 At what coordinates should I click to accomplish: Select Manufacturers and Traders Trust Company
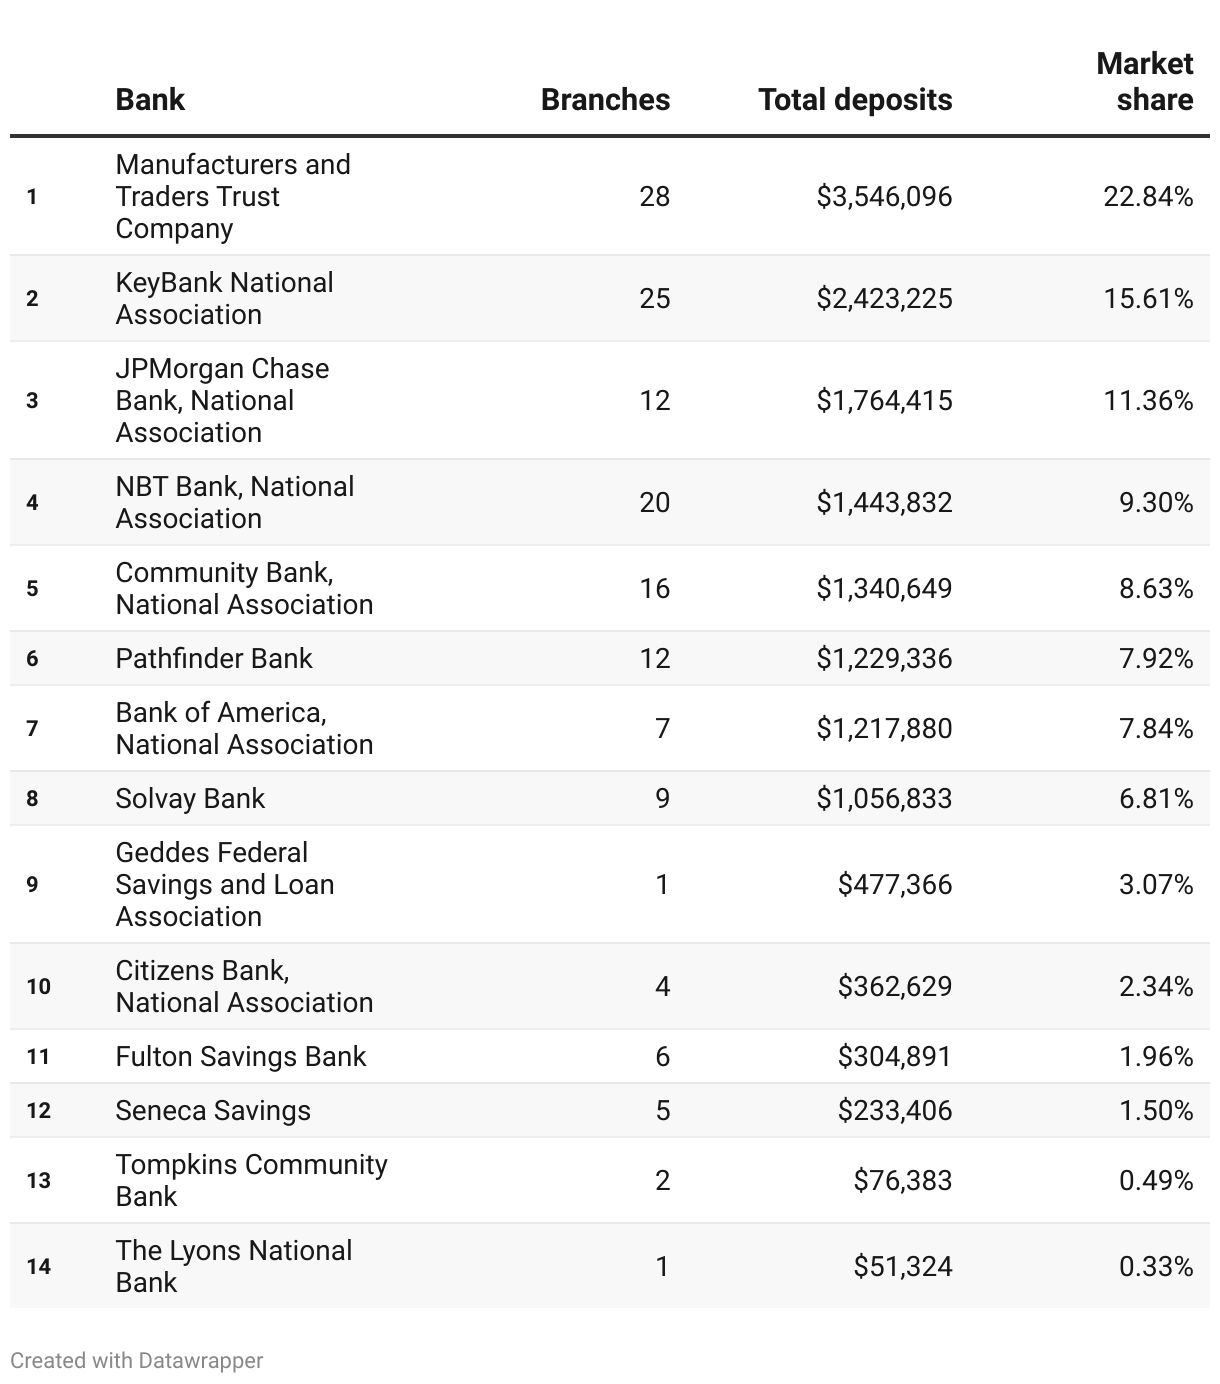[232, 197]
